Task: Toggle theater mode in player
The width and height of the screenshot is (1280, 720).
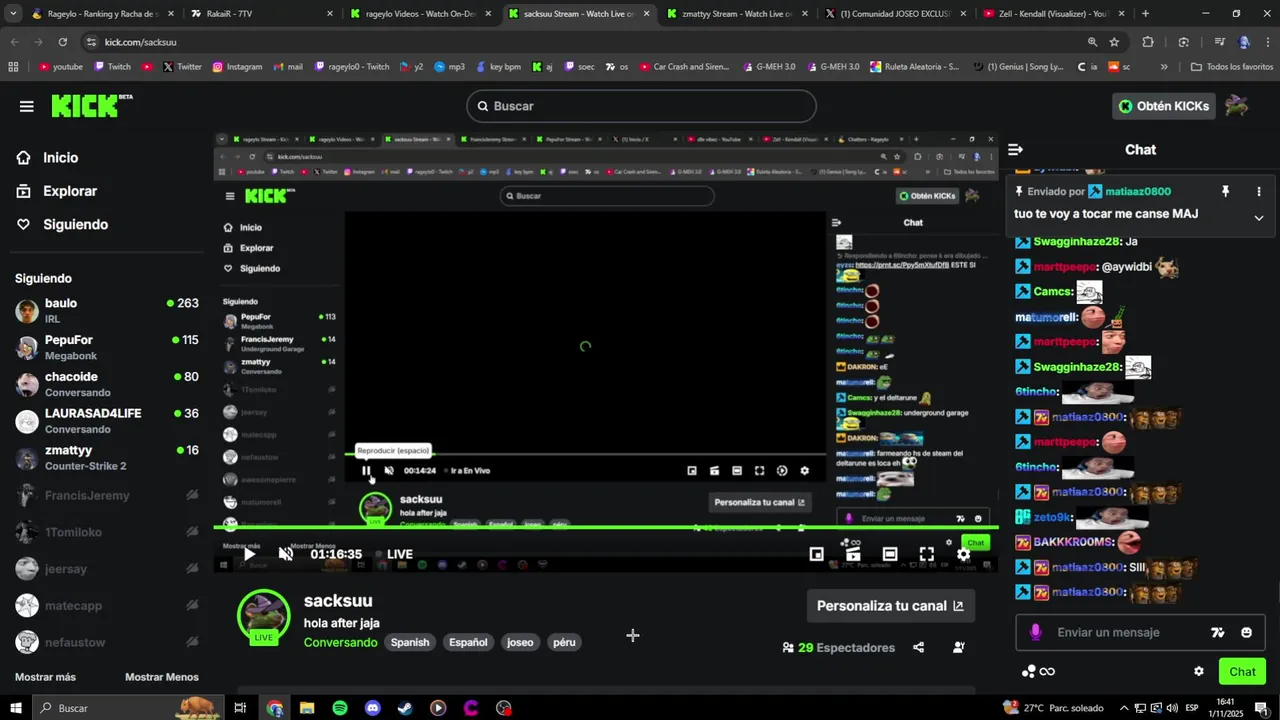Action: 890,554
